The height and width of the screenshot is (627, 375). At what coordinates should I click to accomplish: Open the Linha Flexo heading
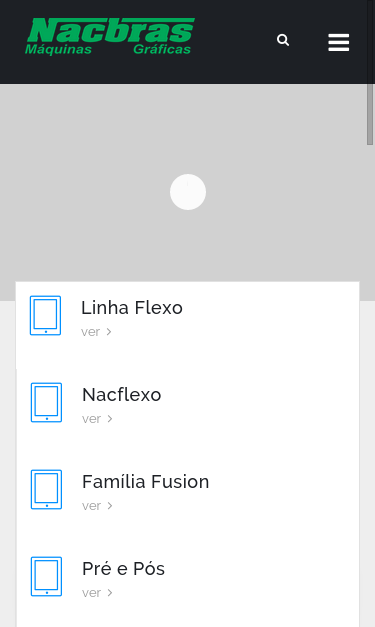[x=132, y=308]
